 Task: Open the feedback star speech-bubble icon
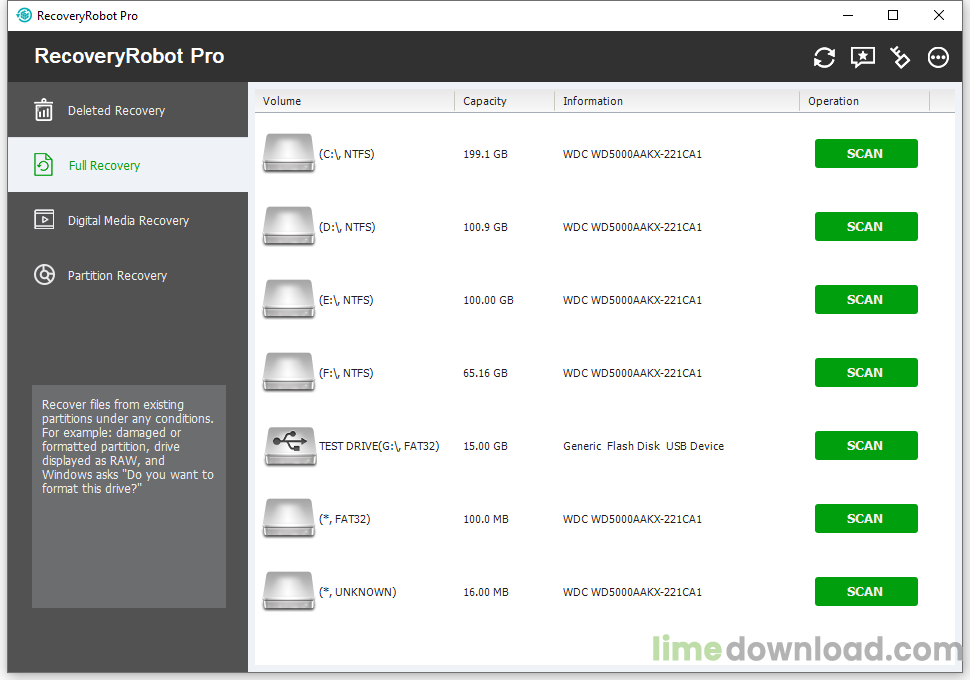pyautogui.click(x=862, y=58)
